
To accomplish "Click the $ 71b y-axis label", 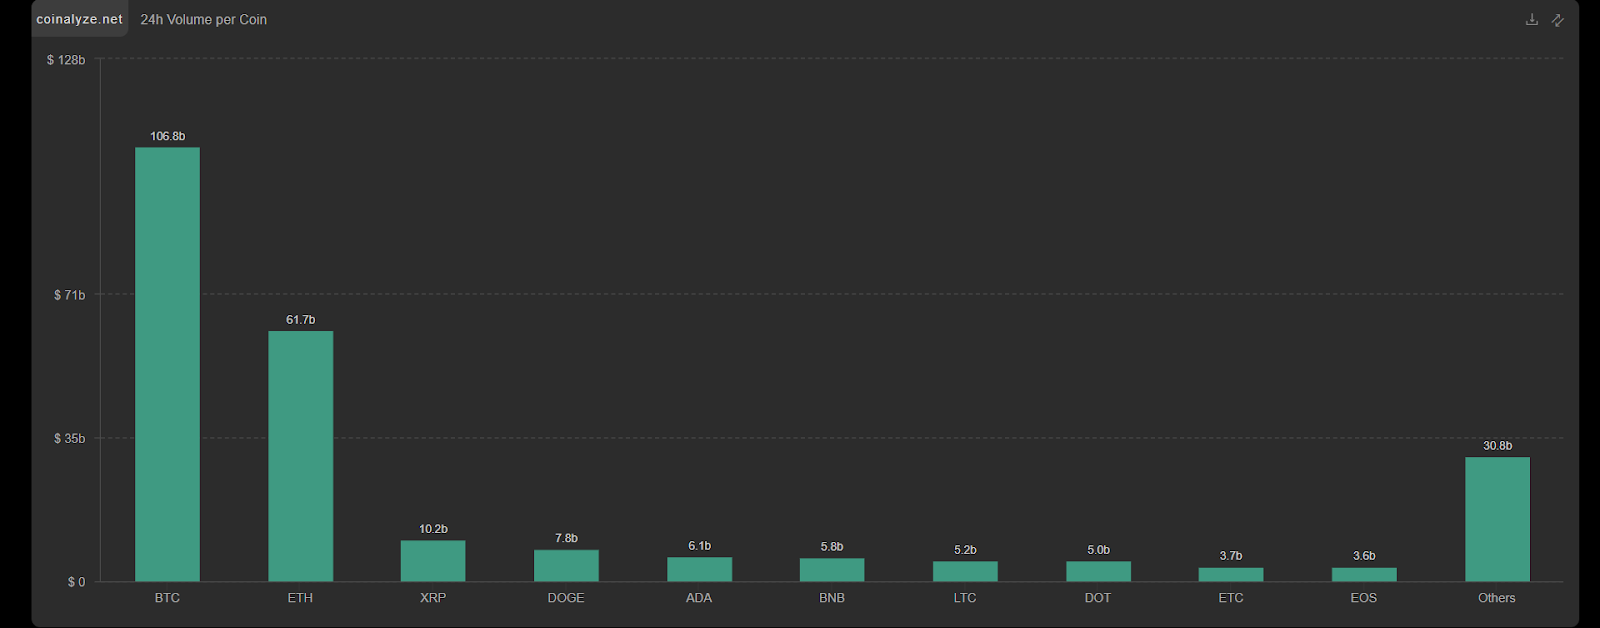I will point(69,295).
